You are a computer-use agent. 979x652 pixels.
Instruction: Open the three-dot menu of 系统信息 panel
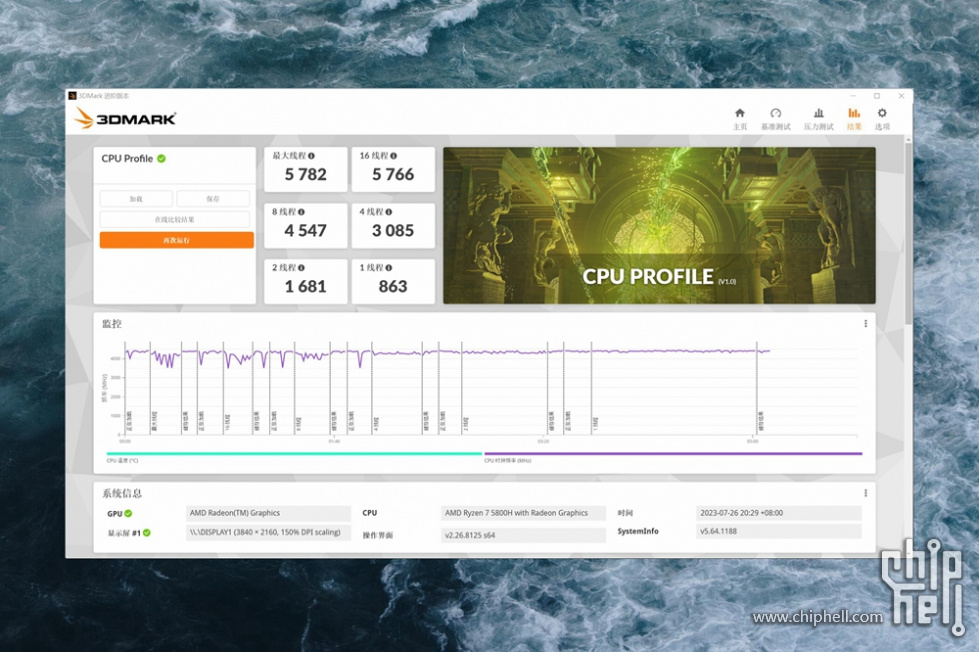865,493
